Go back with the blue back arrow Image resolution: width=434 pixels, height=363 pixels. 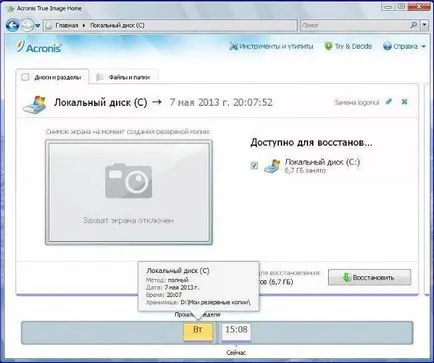(13, 25)
